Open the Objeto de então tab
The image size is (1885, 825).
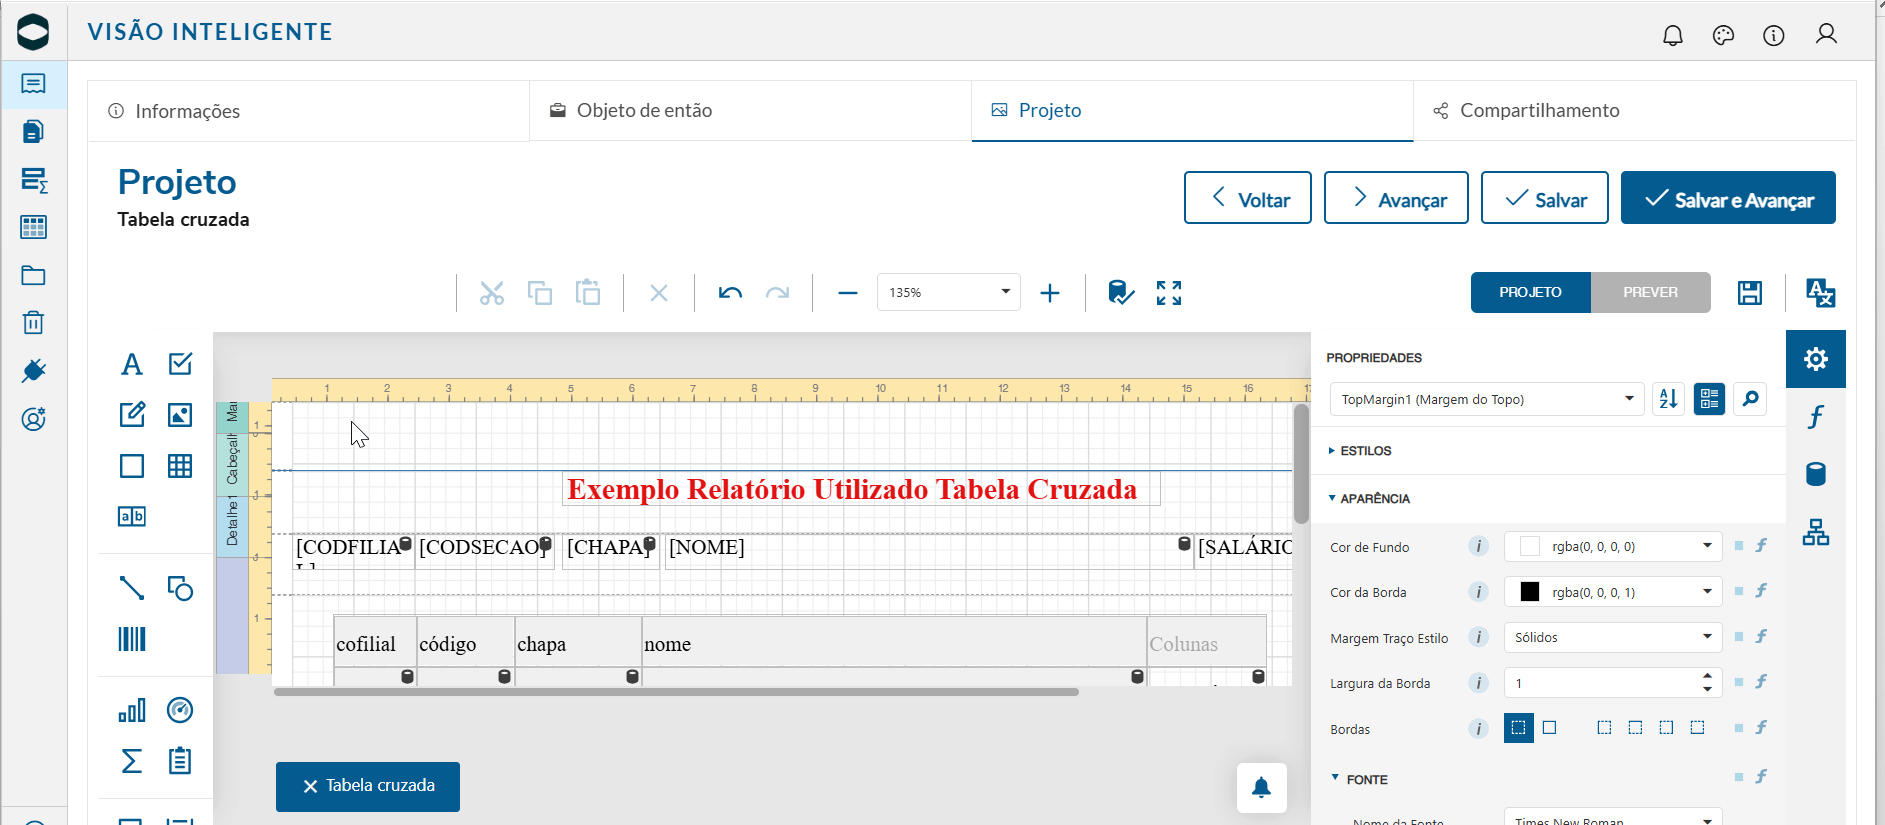click(x=750, y=111)
